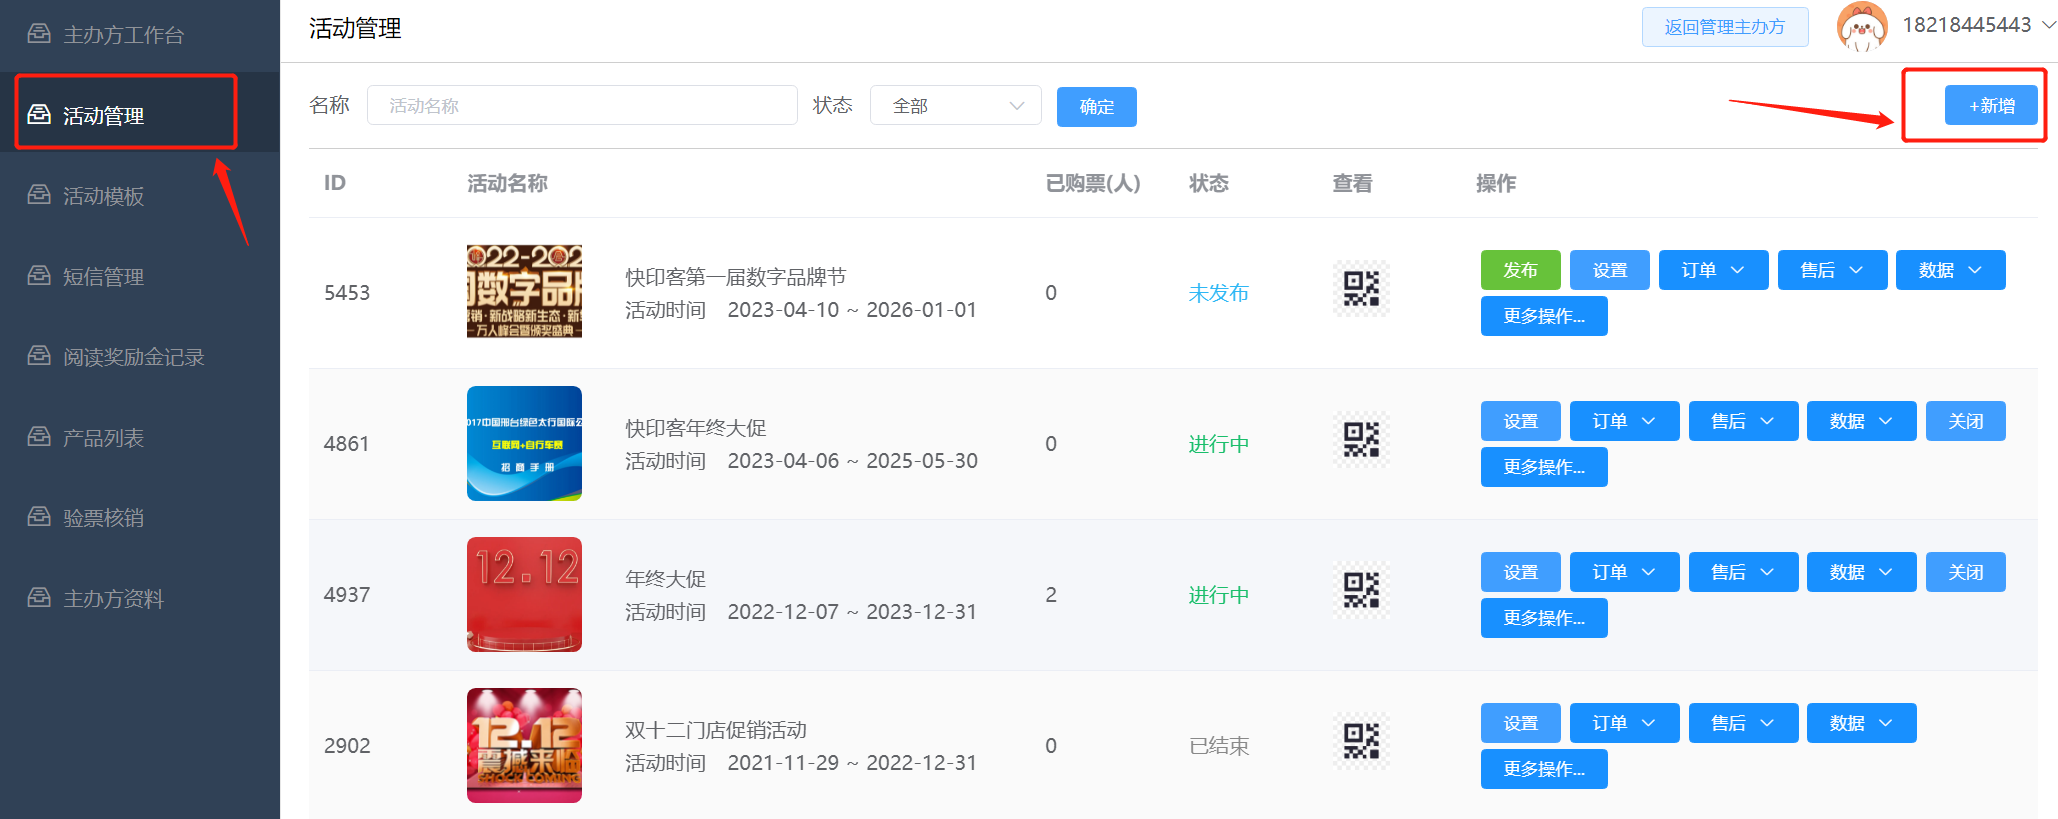Screen dimensions: 2058x819
Task: Click the user avatar icon
Action: (1861, 27)
